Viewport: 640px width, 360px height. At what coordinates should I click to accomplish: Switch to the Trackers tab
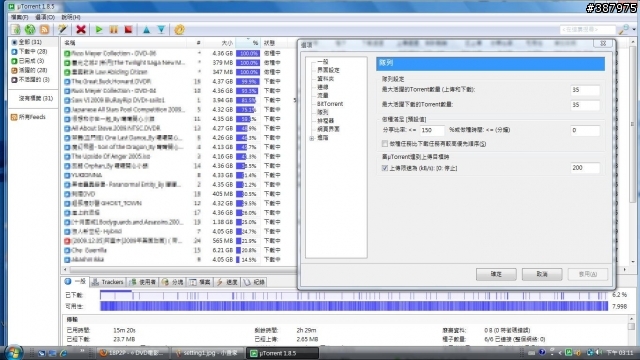coord(108,282)
